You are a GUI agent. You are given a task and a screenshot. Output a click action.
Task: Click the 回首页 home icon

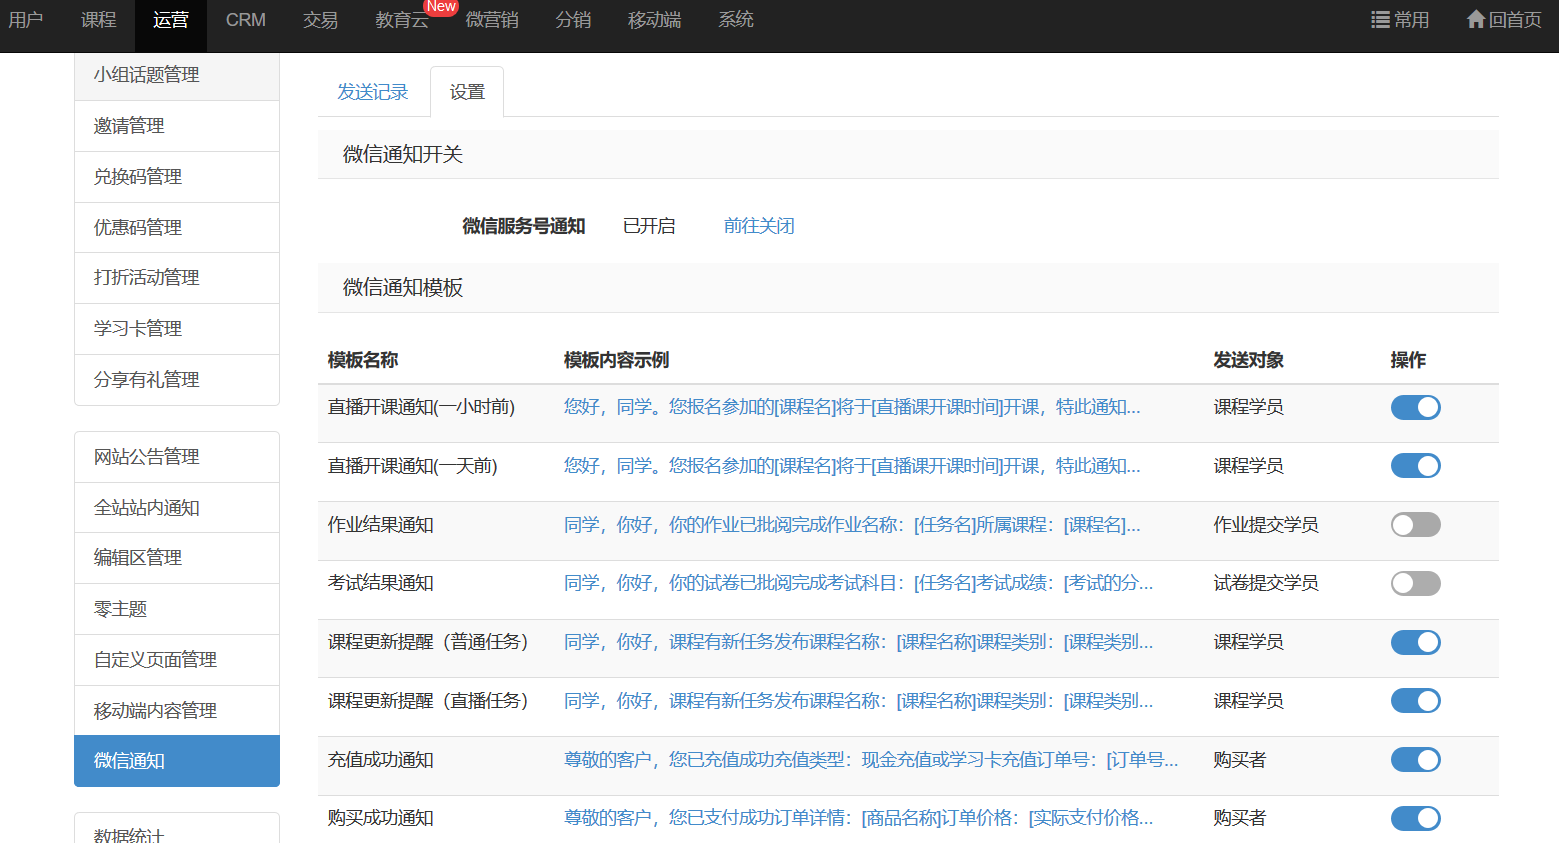point(1475,20)
